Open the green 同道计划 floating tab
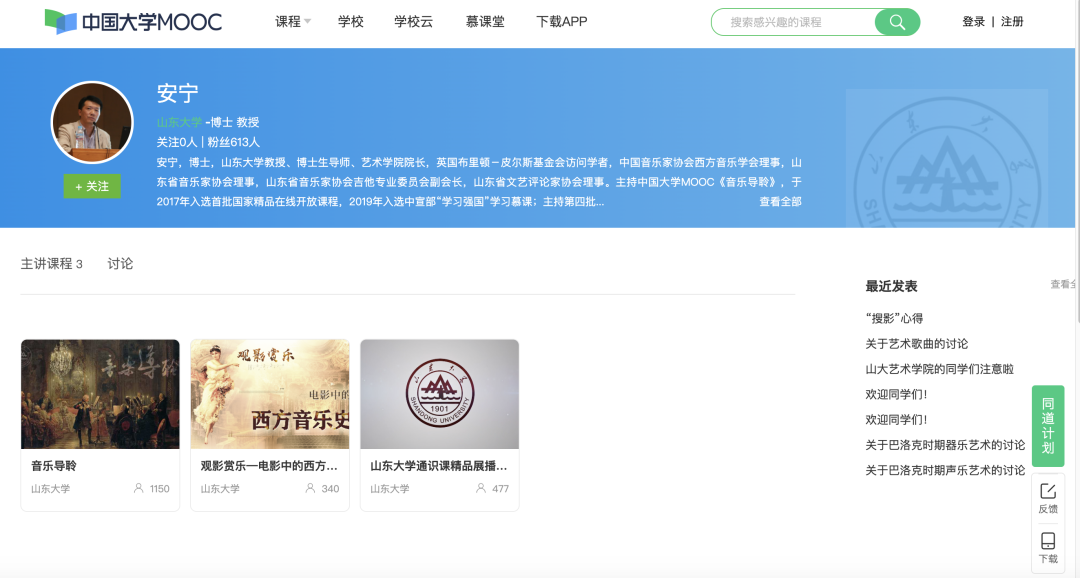The image size is (1080, 578). (1047, 427)
